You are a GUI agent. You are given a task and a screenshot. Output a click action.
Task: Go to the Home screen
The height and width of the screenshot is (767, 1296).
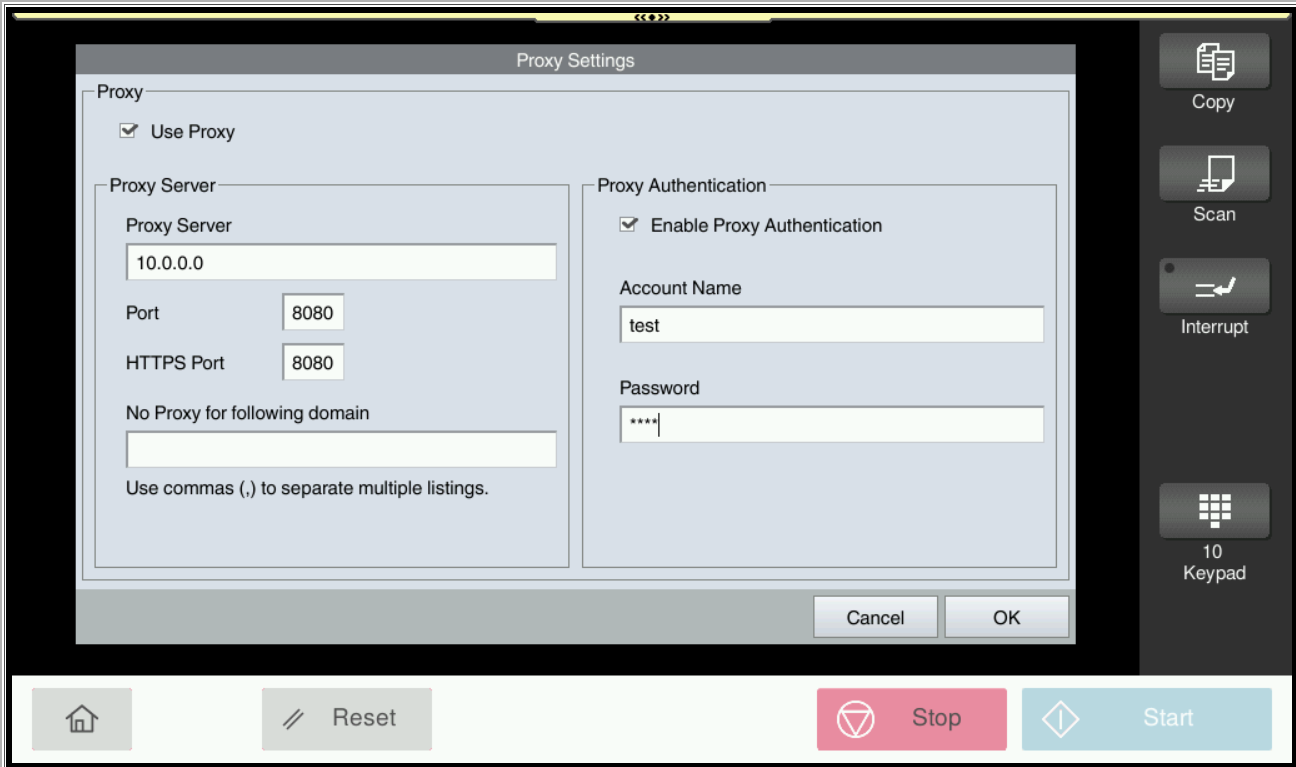(x=82, y=718)
